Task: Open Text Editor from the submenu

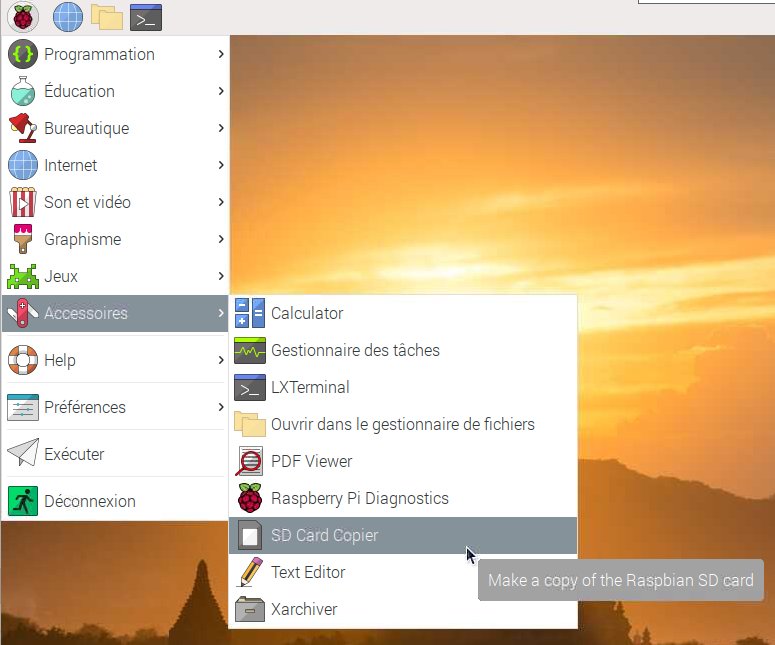Action: [403, 572]
